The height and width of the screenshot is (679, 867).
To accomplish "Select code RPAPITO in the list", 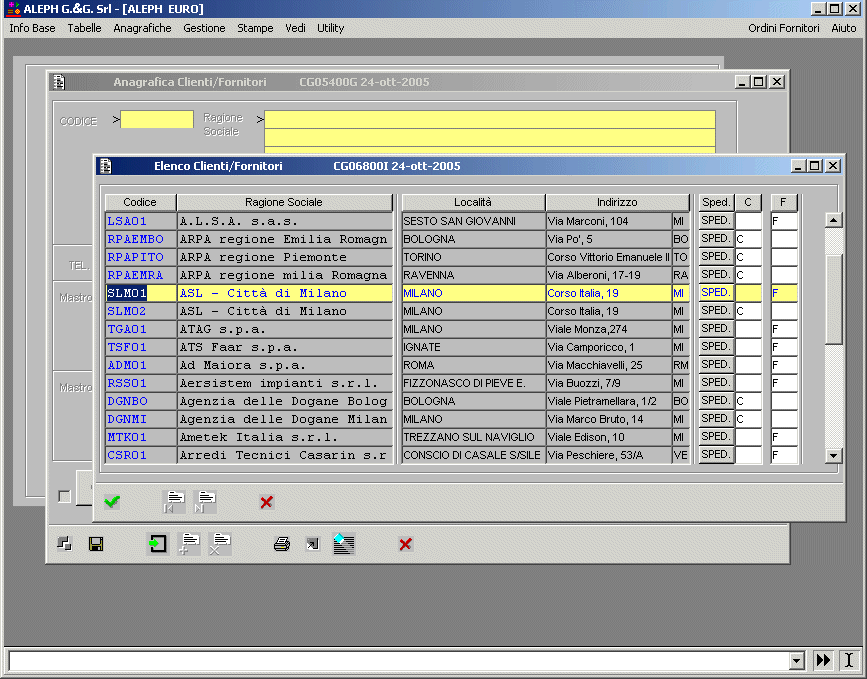I will [x=140, y=257].
